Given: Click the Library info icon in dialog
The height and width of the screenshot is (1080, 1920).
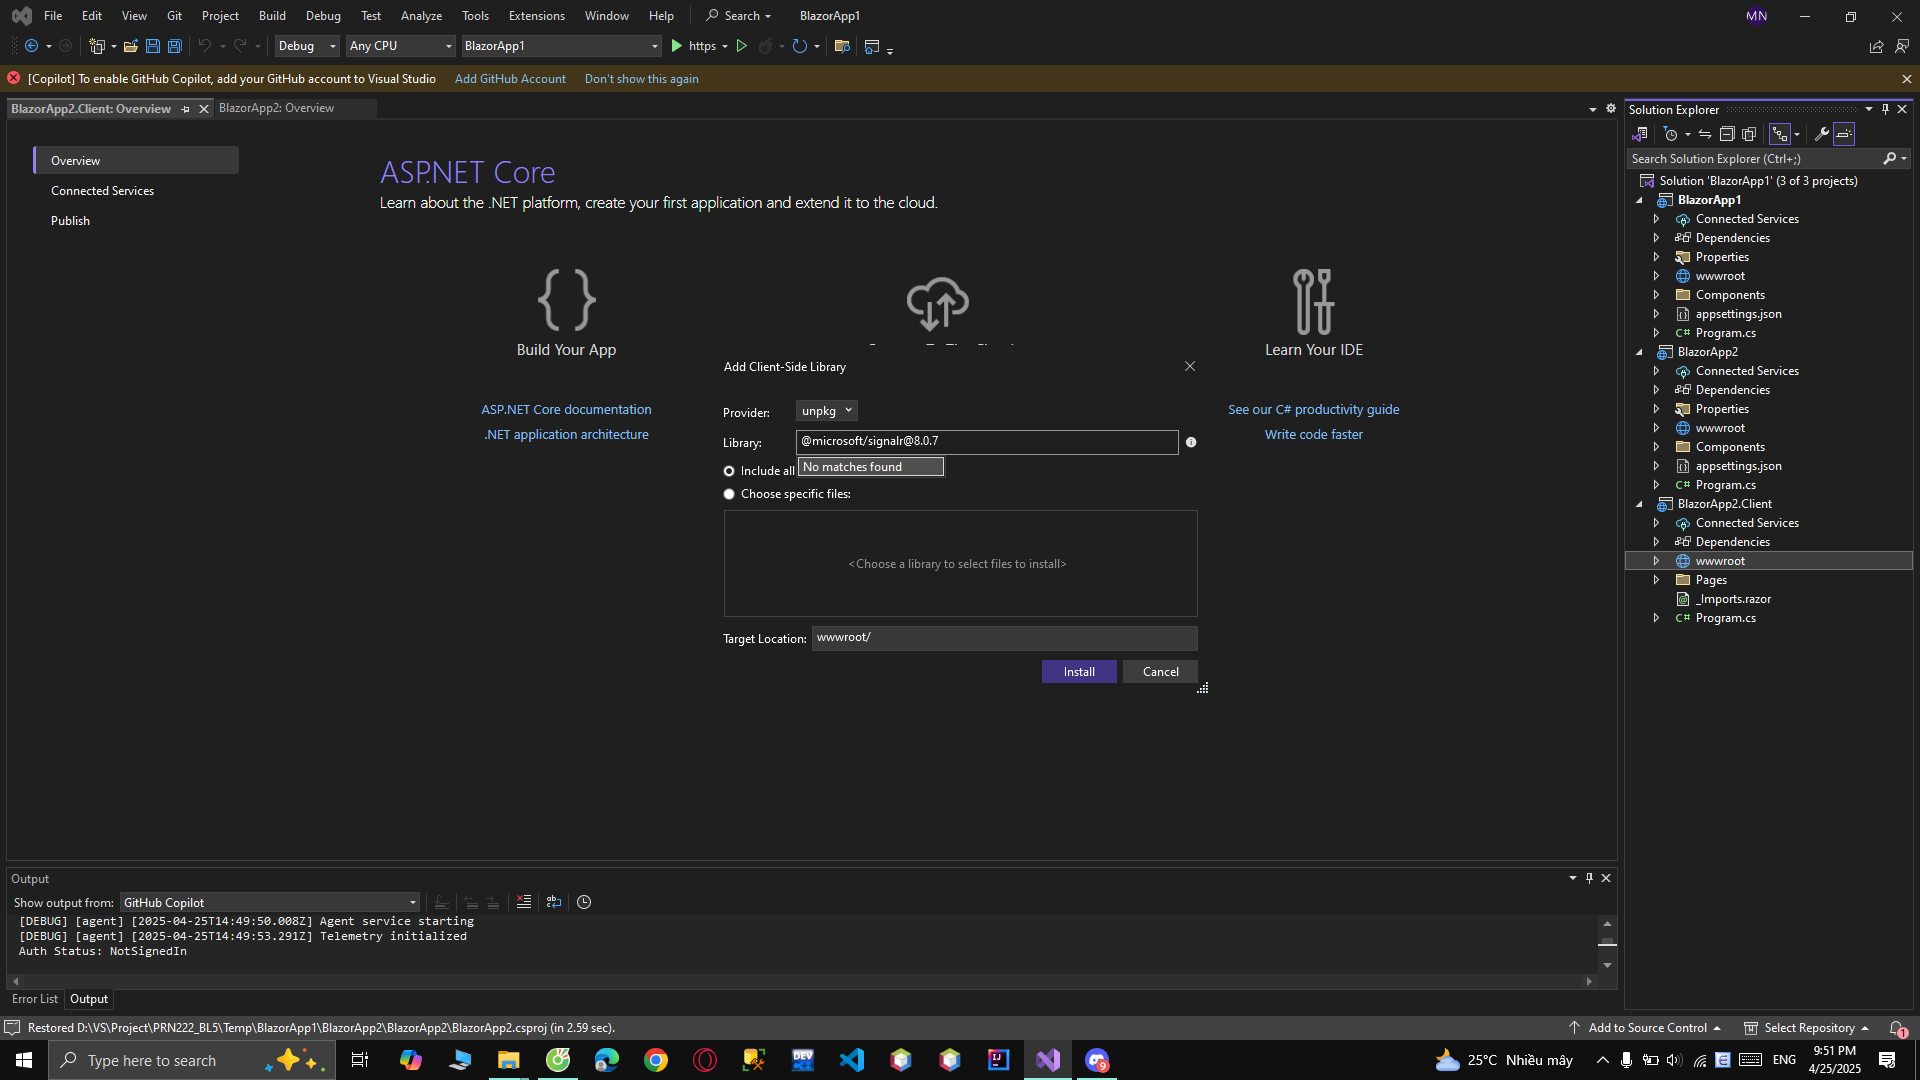Looking at the screenshot, I should tap(1191, 442).
